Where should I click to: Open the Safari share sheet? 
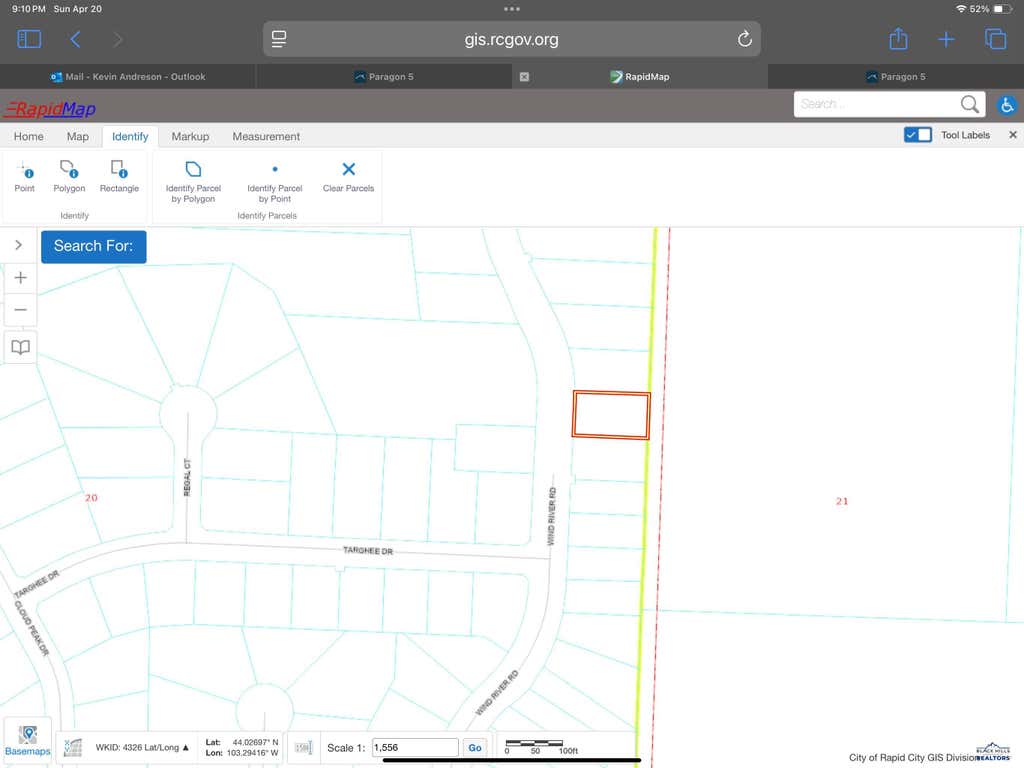[899, 39]
